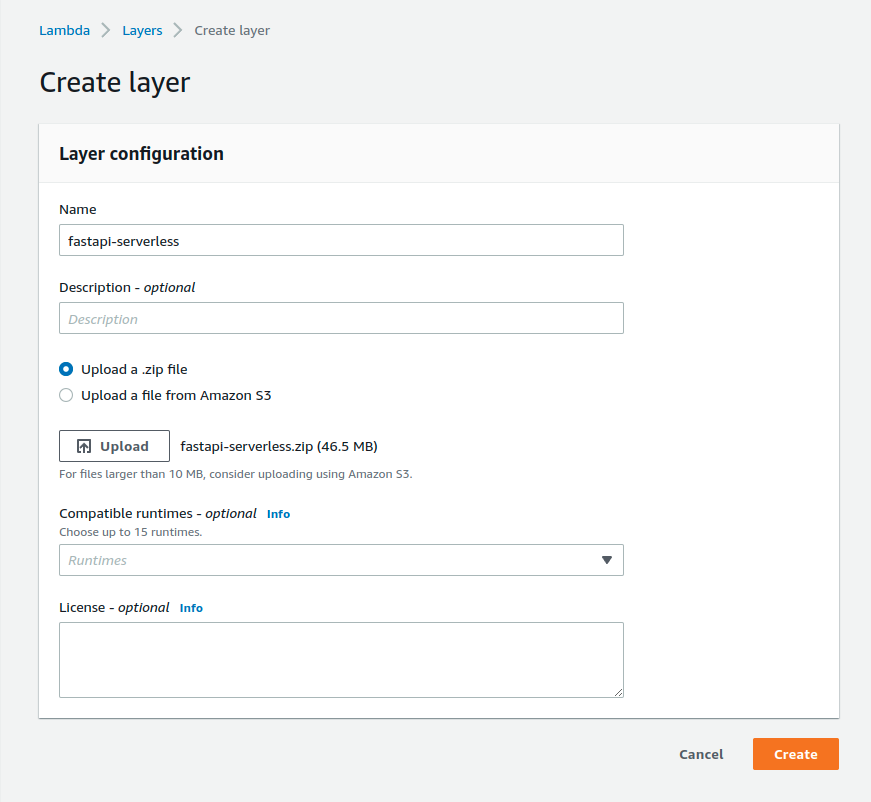Click the Create layer breadcrumb text
Screen dimensions: 871x802
pyautogui.click(x=232, y=31)
